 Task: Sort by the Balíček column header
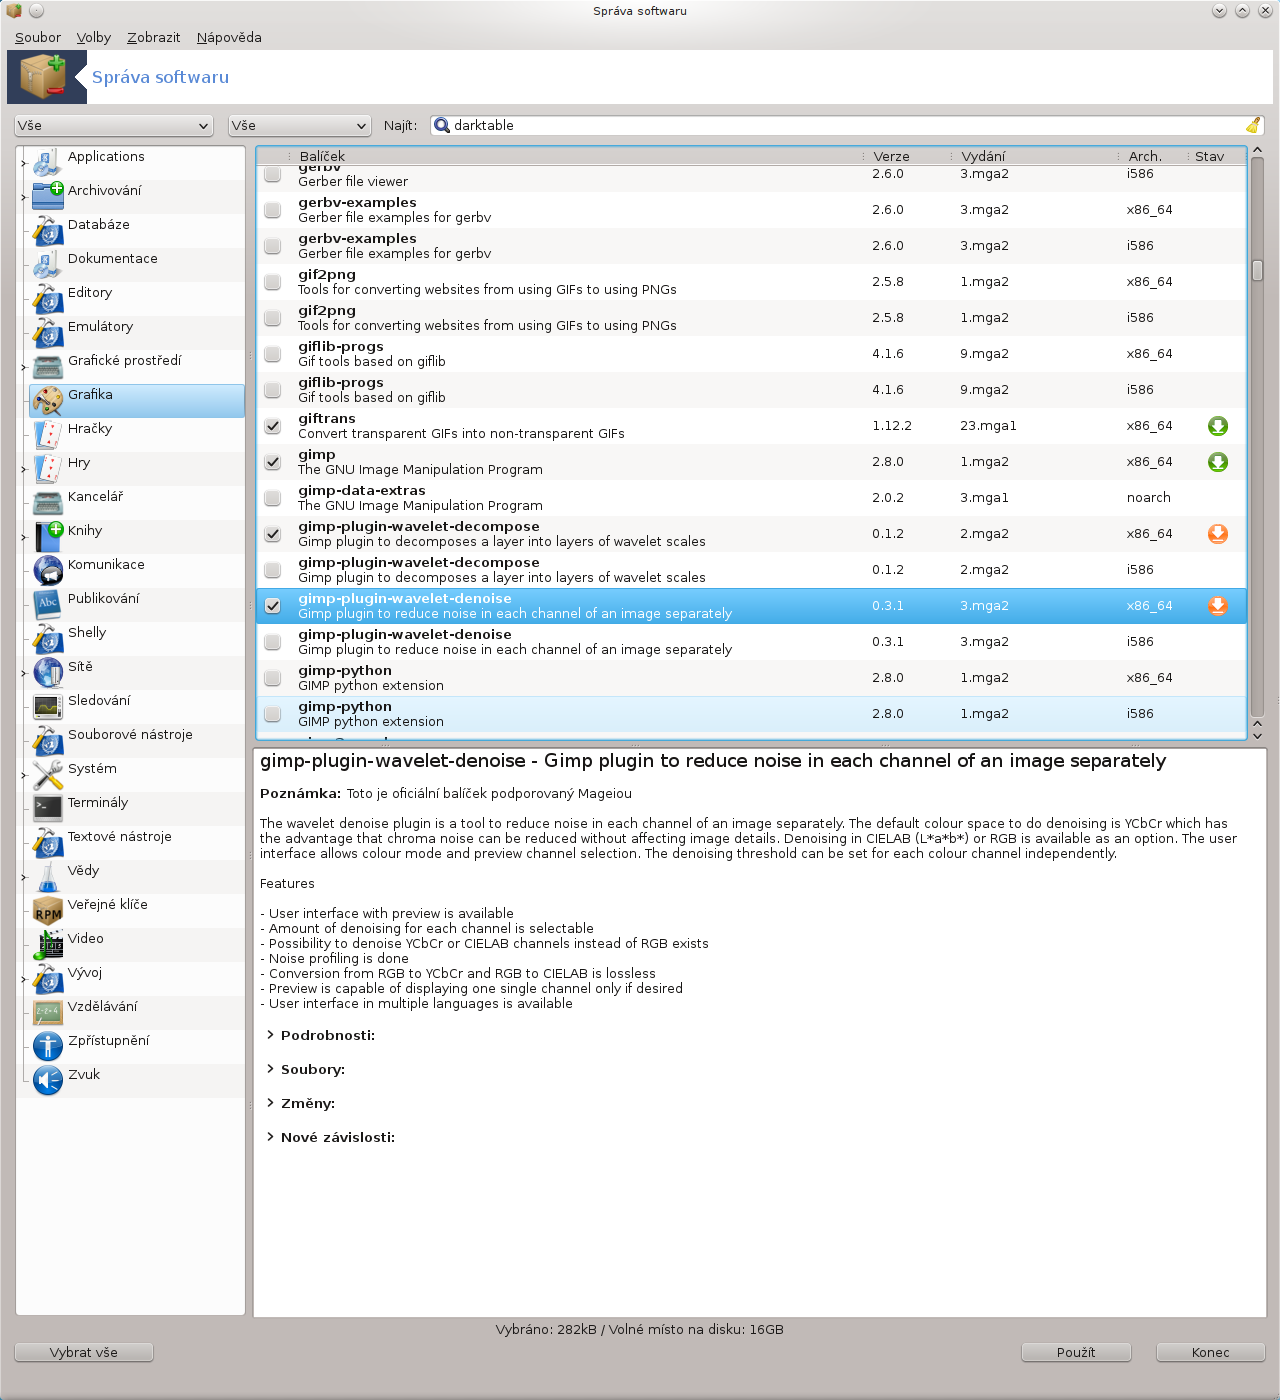(576, 156)
